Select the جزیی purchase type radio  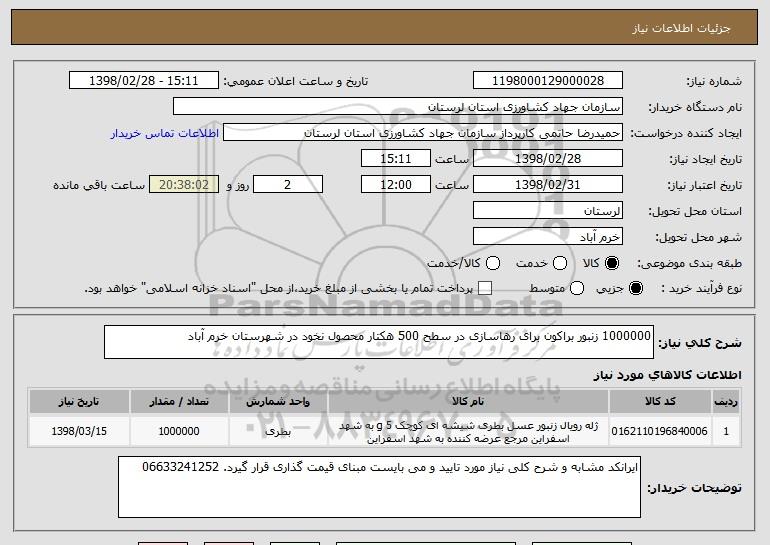click(x=635, y=288)
